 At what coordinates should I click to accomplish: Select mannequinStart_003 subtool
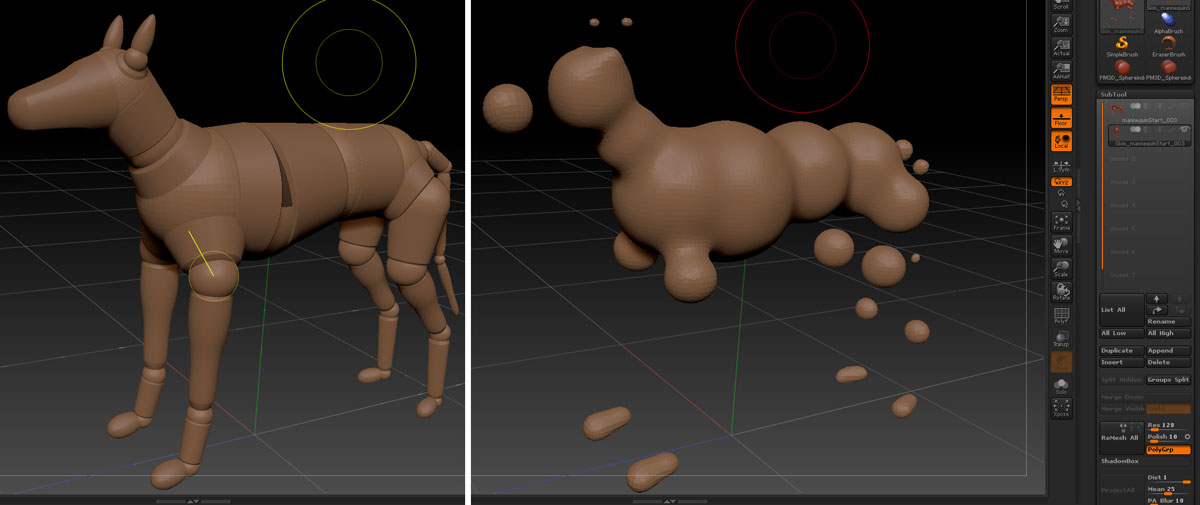(1149, 112)
